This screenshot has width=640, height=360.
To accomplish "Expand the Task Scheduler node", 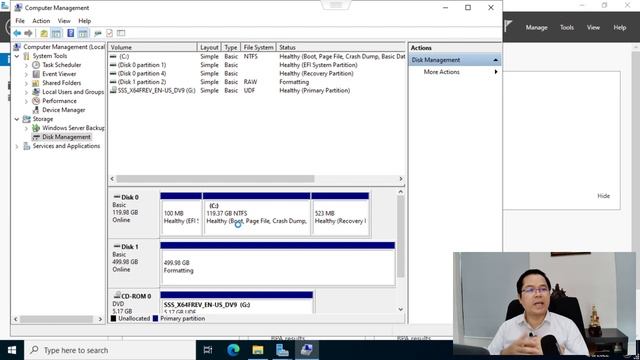I will (26, 65).
